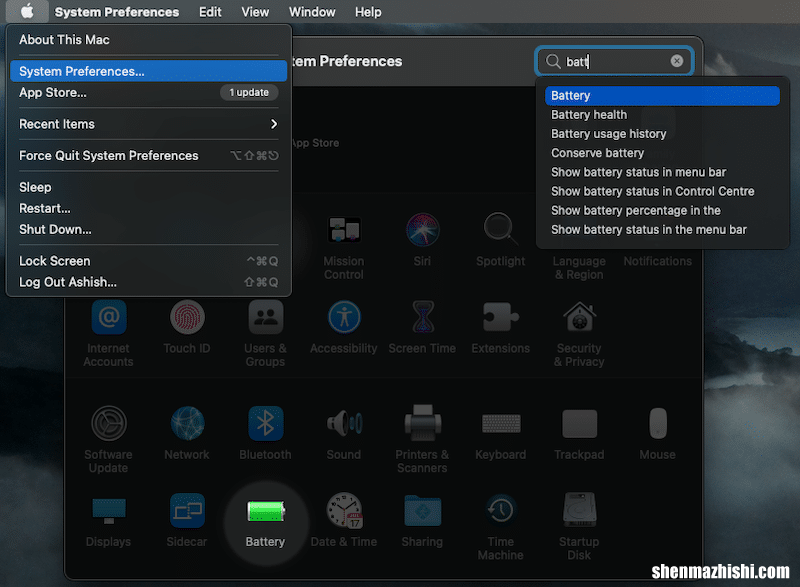The height and width of the screenshot is (587, 800).
Task: Open Printers & Scanners preferences
Action: 422,423
